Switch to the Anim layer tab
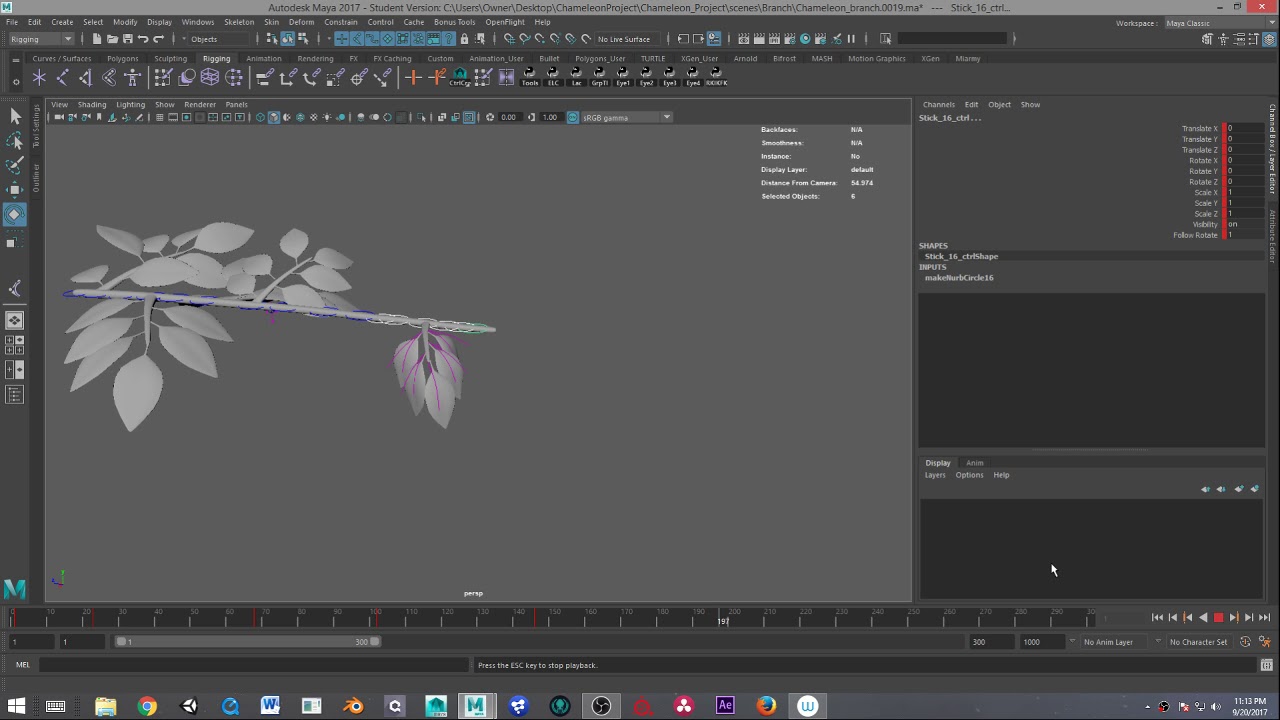The image size is (1280, 720). click(975, 463)
